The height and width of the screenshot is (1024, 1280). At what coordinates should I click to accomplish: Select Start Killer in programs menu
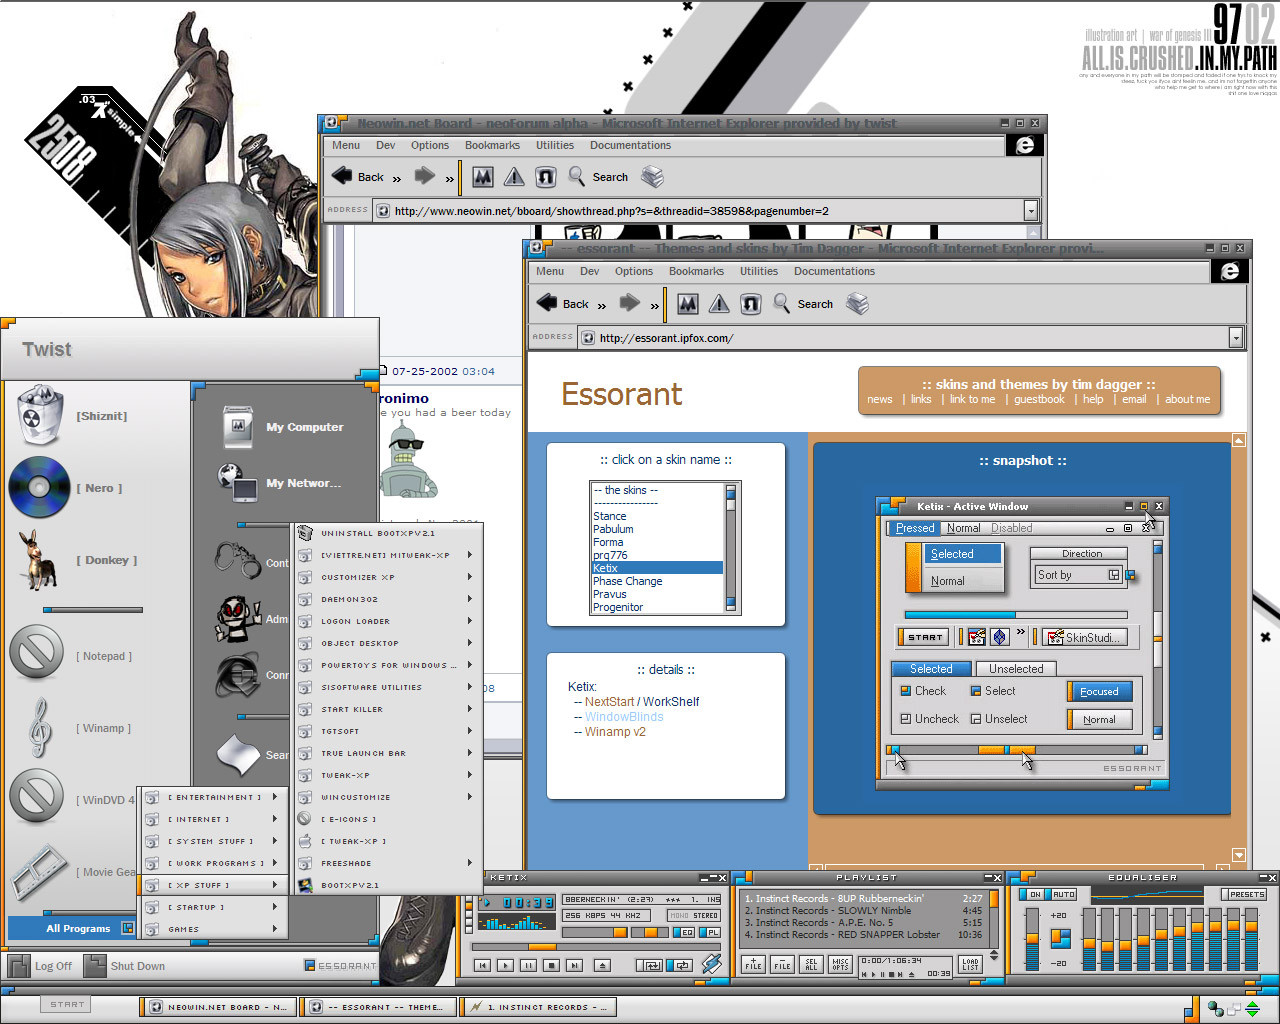pos(385,709)
